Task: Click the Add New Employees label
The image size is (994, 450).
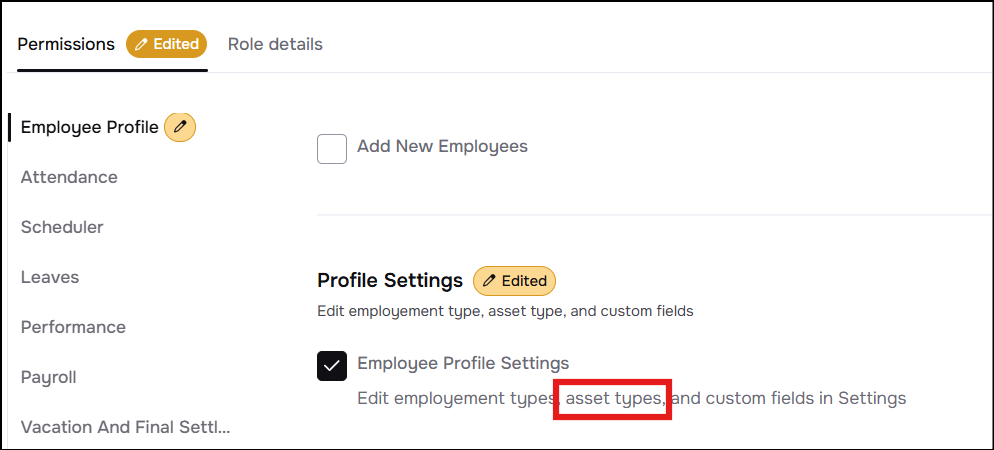Action: tap(442, 146)
